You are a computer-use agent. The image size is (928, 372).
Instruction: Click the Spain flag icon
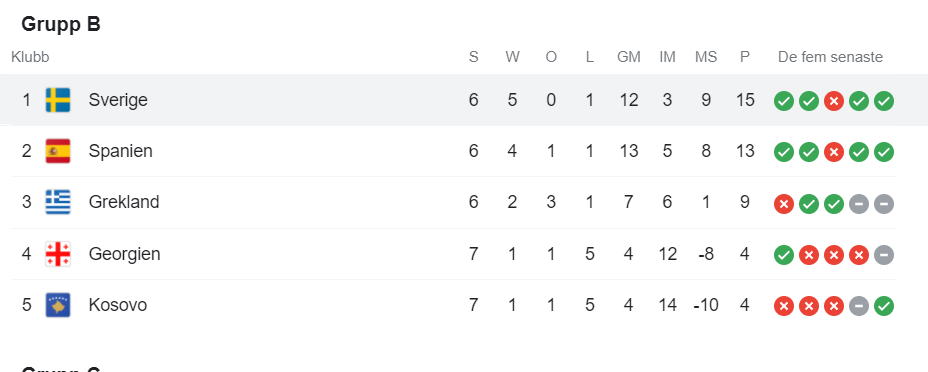58,151
